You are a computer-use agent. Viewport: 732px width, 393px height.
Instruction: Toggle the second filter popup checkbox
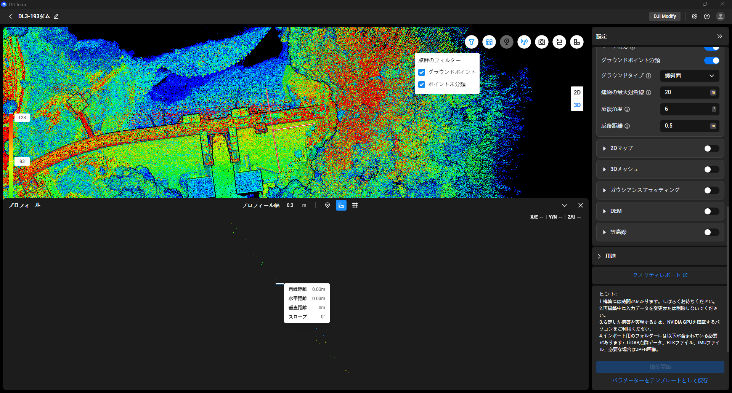pos(422,84)
